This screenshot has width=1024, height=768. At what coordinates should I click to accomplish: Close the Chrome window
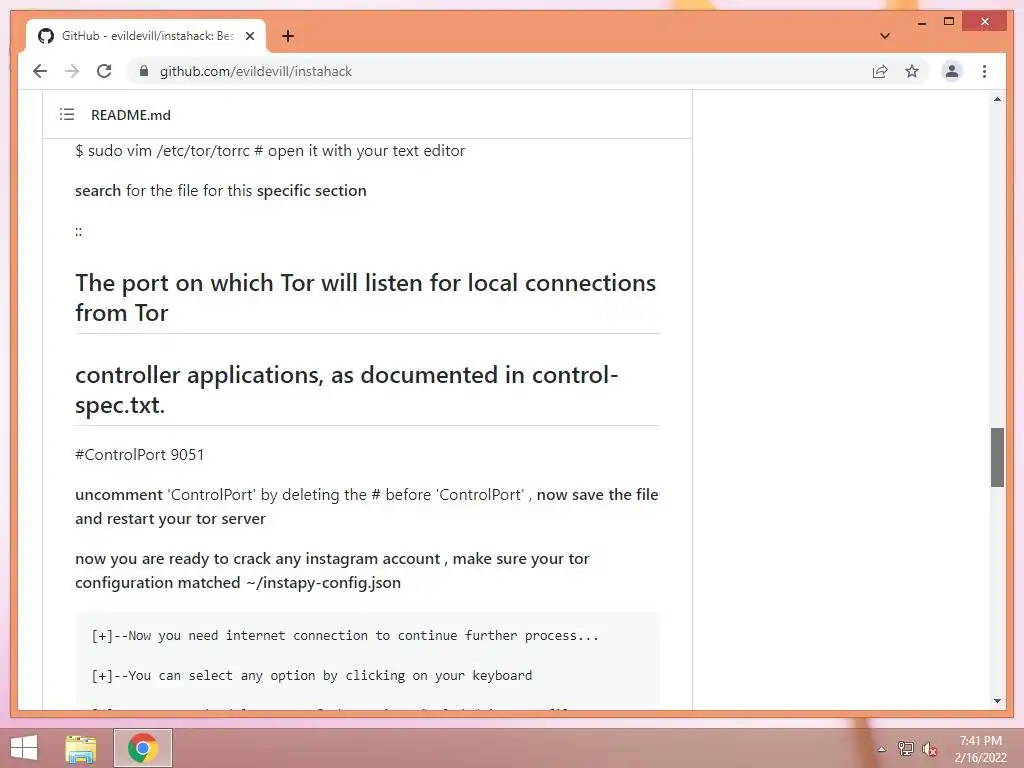click(985, 22)
